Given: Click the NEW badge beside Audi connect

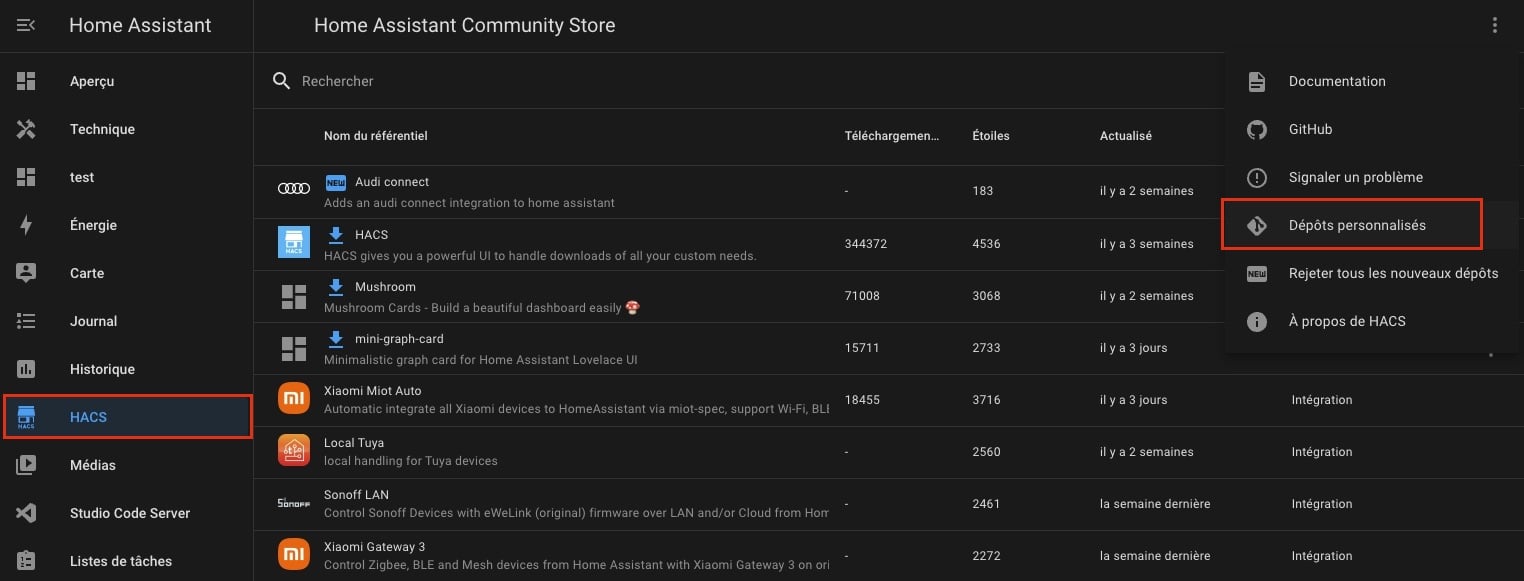Looking at the screenshot, I should click(x=335, y=183).
